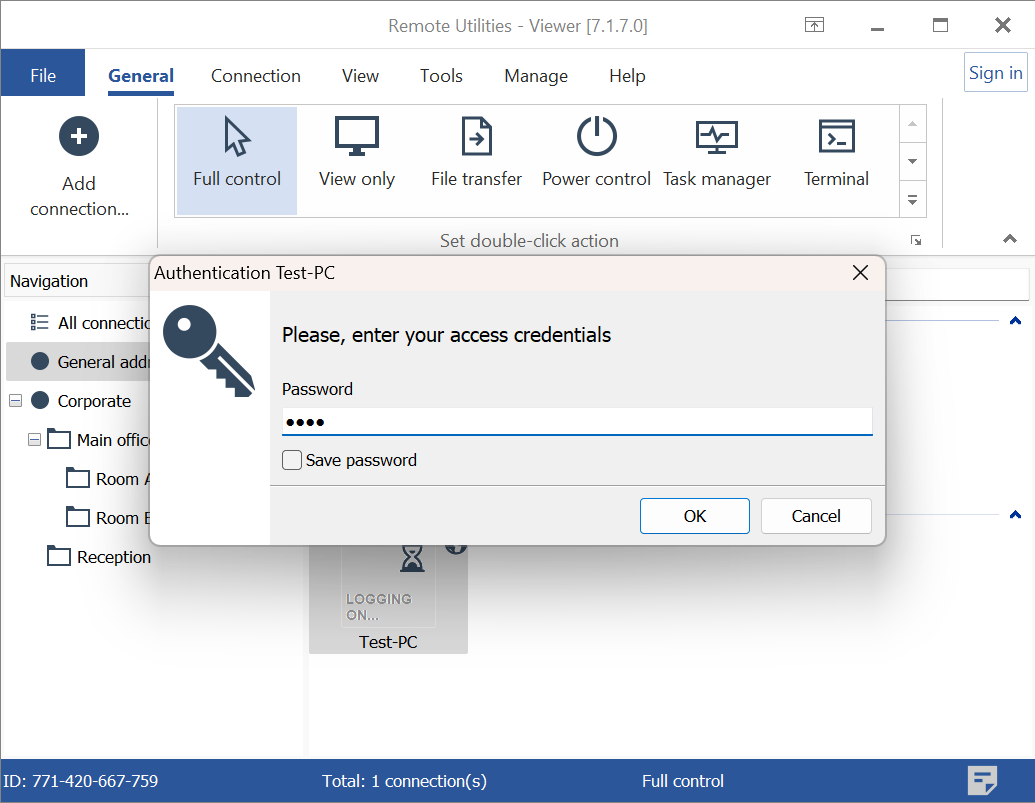
Task: Select the Full control mode icon
Action: [x=237, y=138]
